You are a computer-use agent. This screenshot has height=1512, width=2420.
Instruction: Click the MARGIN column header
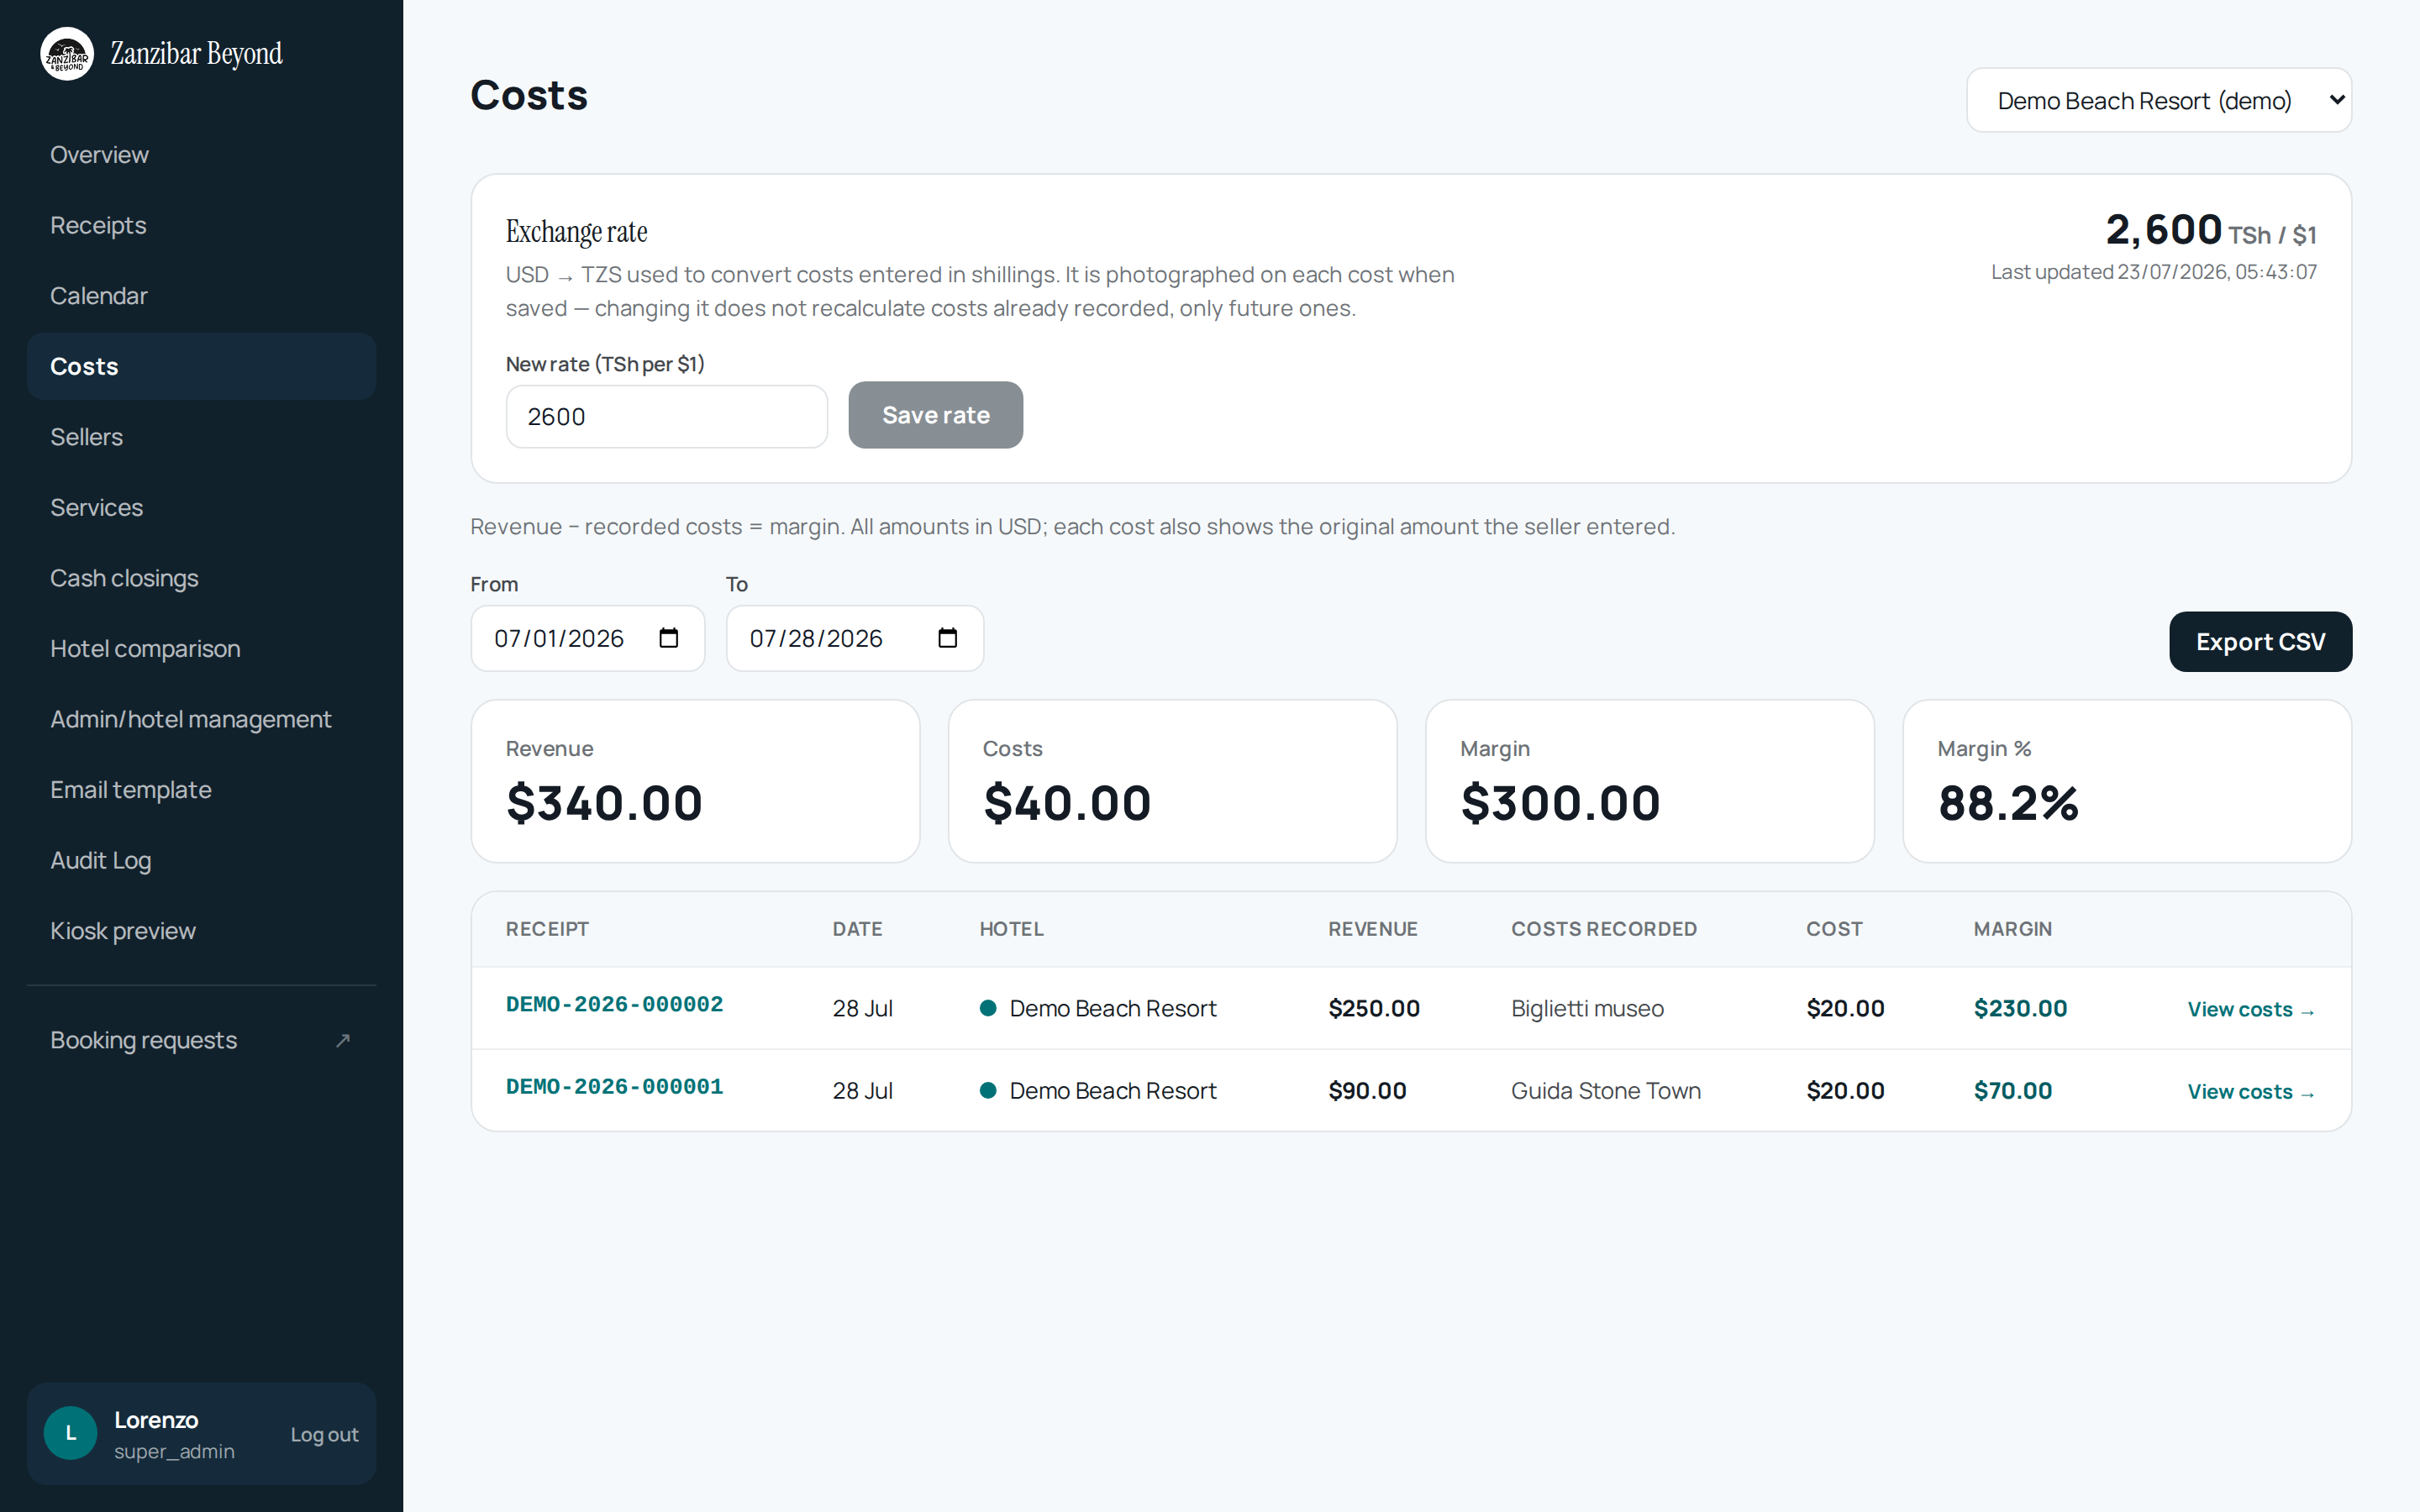click(2012, 929)
